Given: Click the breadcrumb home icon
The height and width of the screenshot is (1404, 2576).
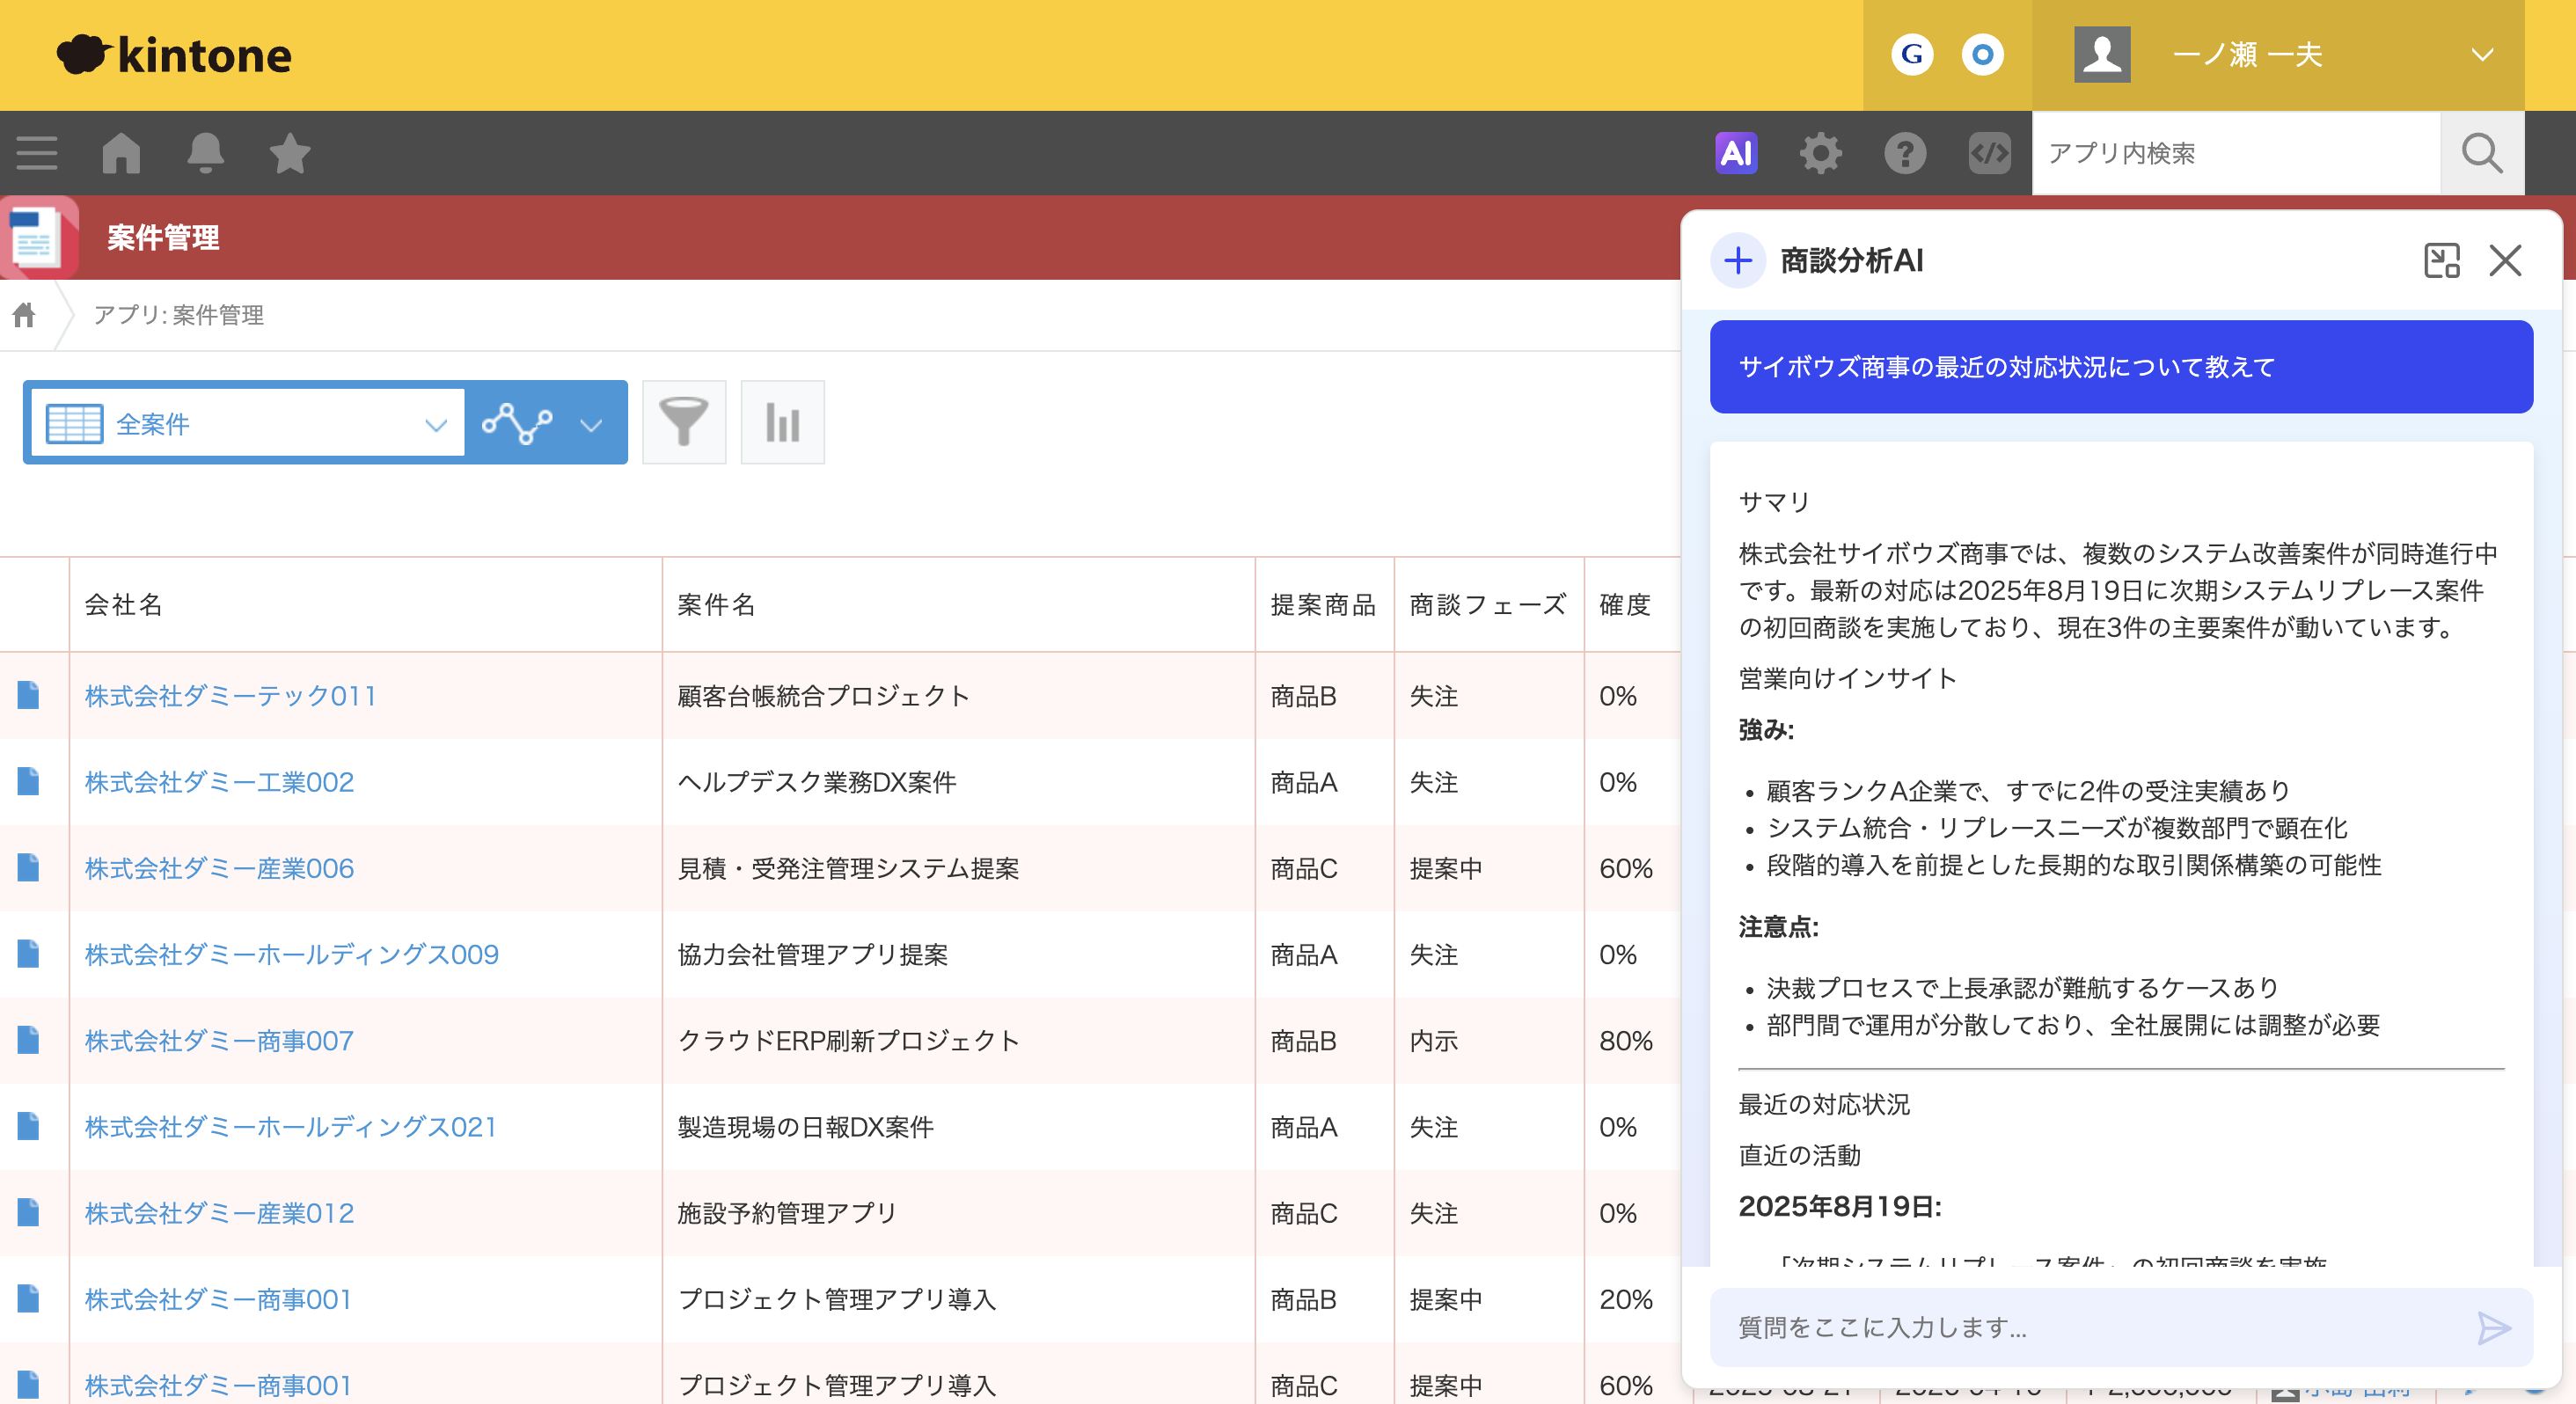Looking at the screenshot, I should pyautogui.click(x=24, y=315).
